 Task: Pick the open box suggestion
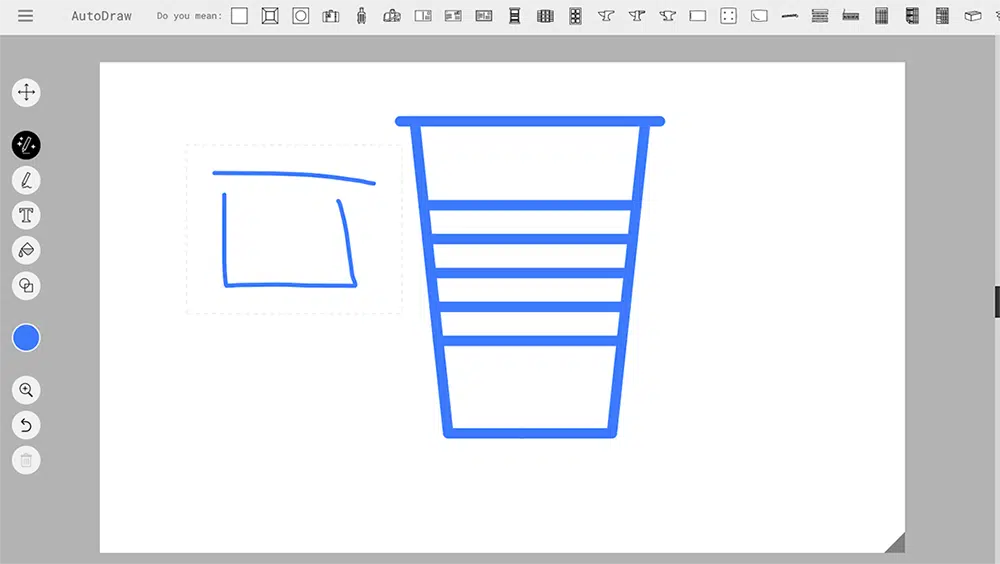972,16
